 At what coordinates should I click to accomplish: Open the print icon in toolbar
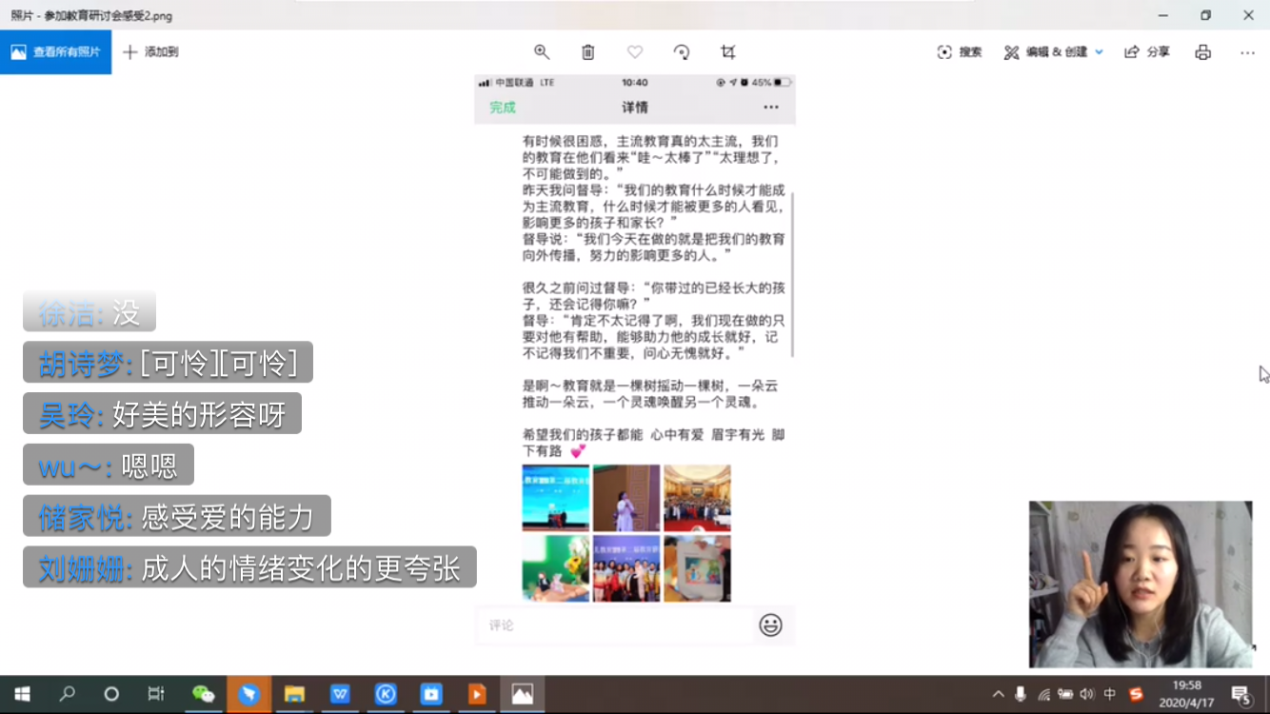(1203, 52)
